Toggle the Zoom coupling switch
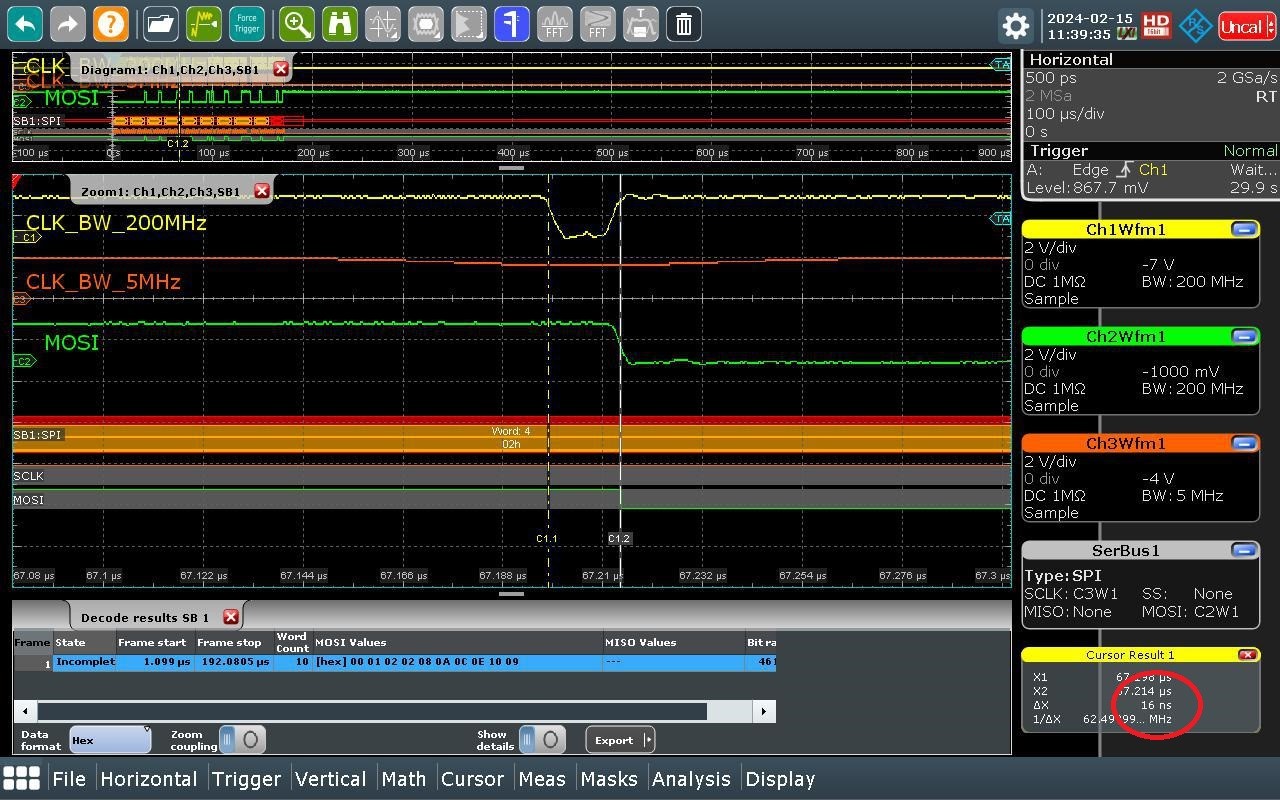Viewport: 1280px width, 800px height. [x=242, y=740]
